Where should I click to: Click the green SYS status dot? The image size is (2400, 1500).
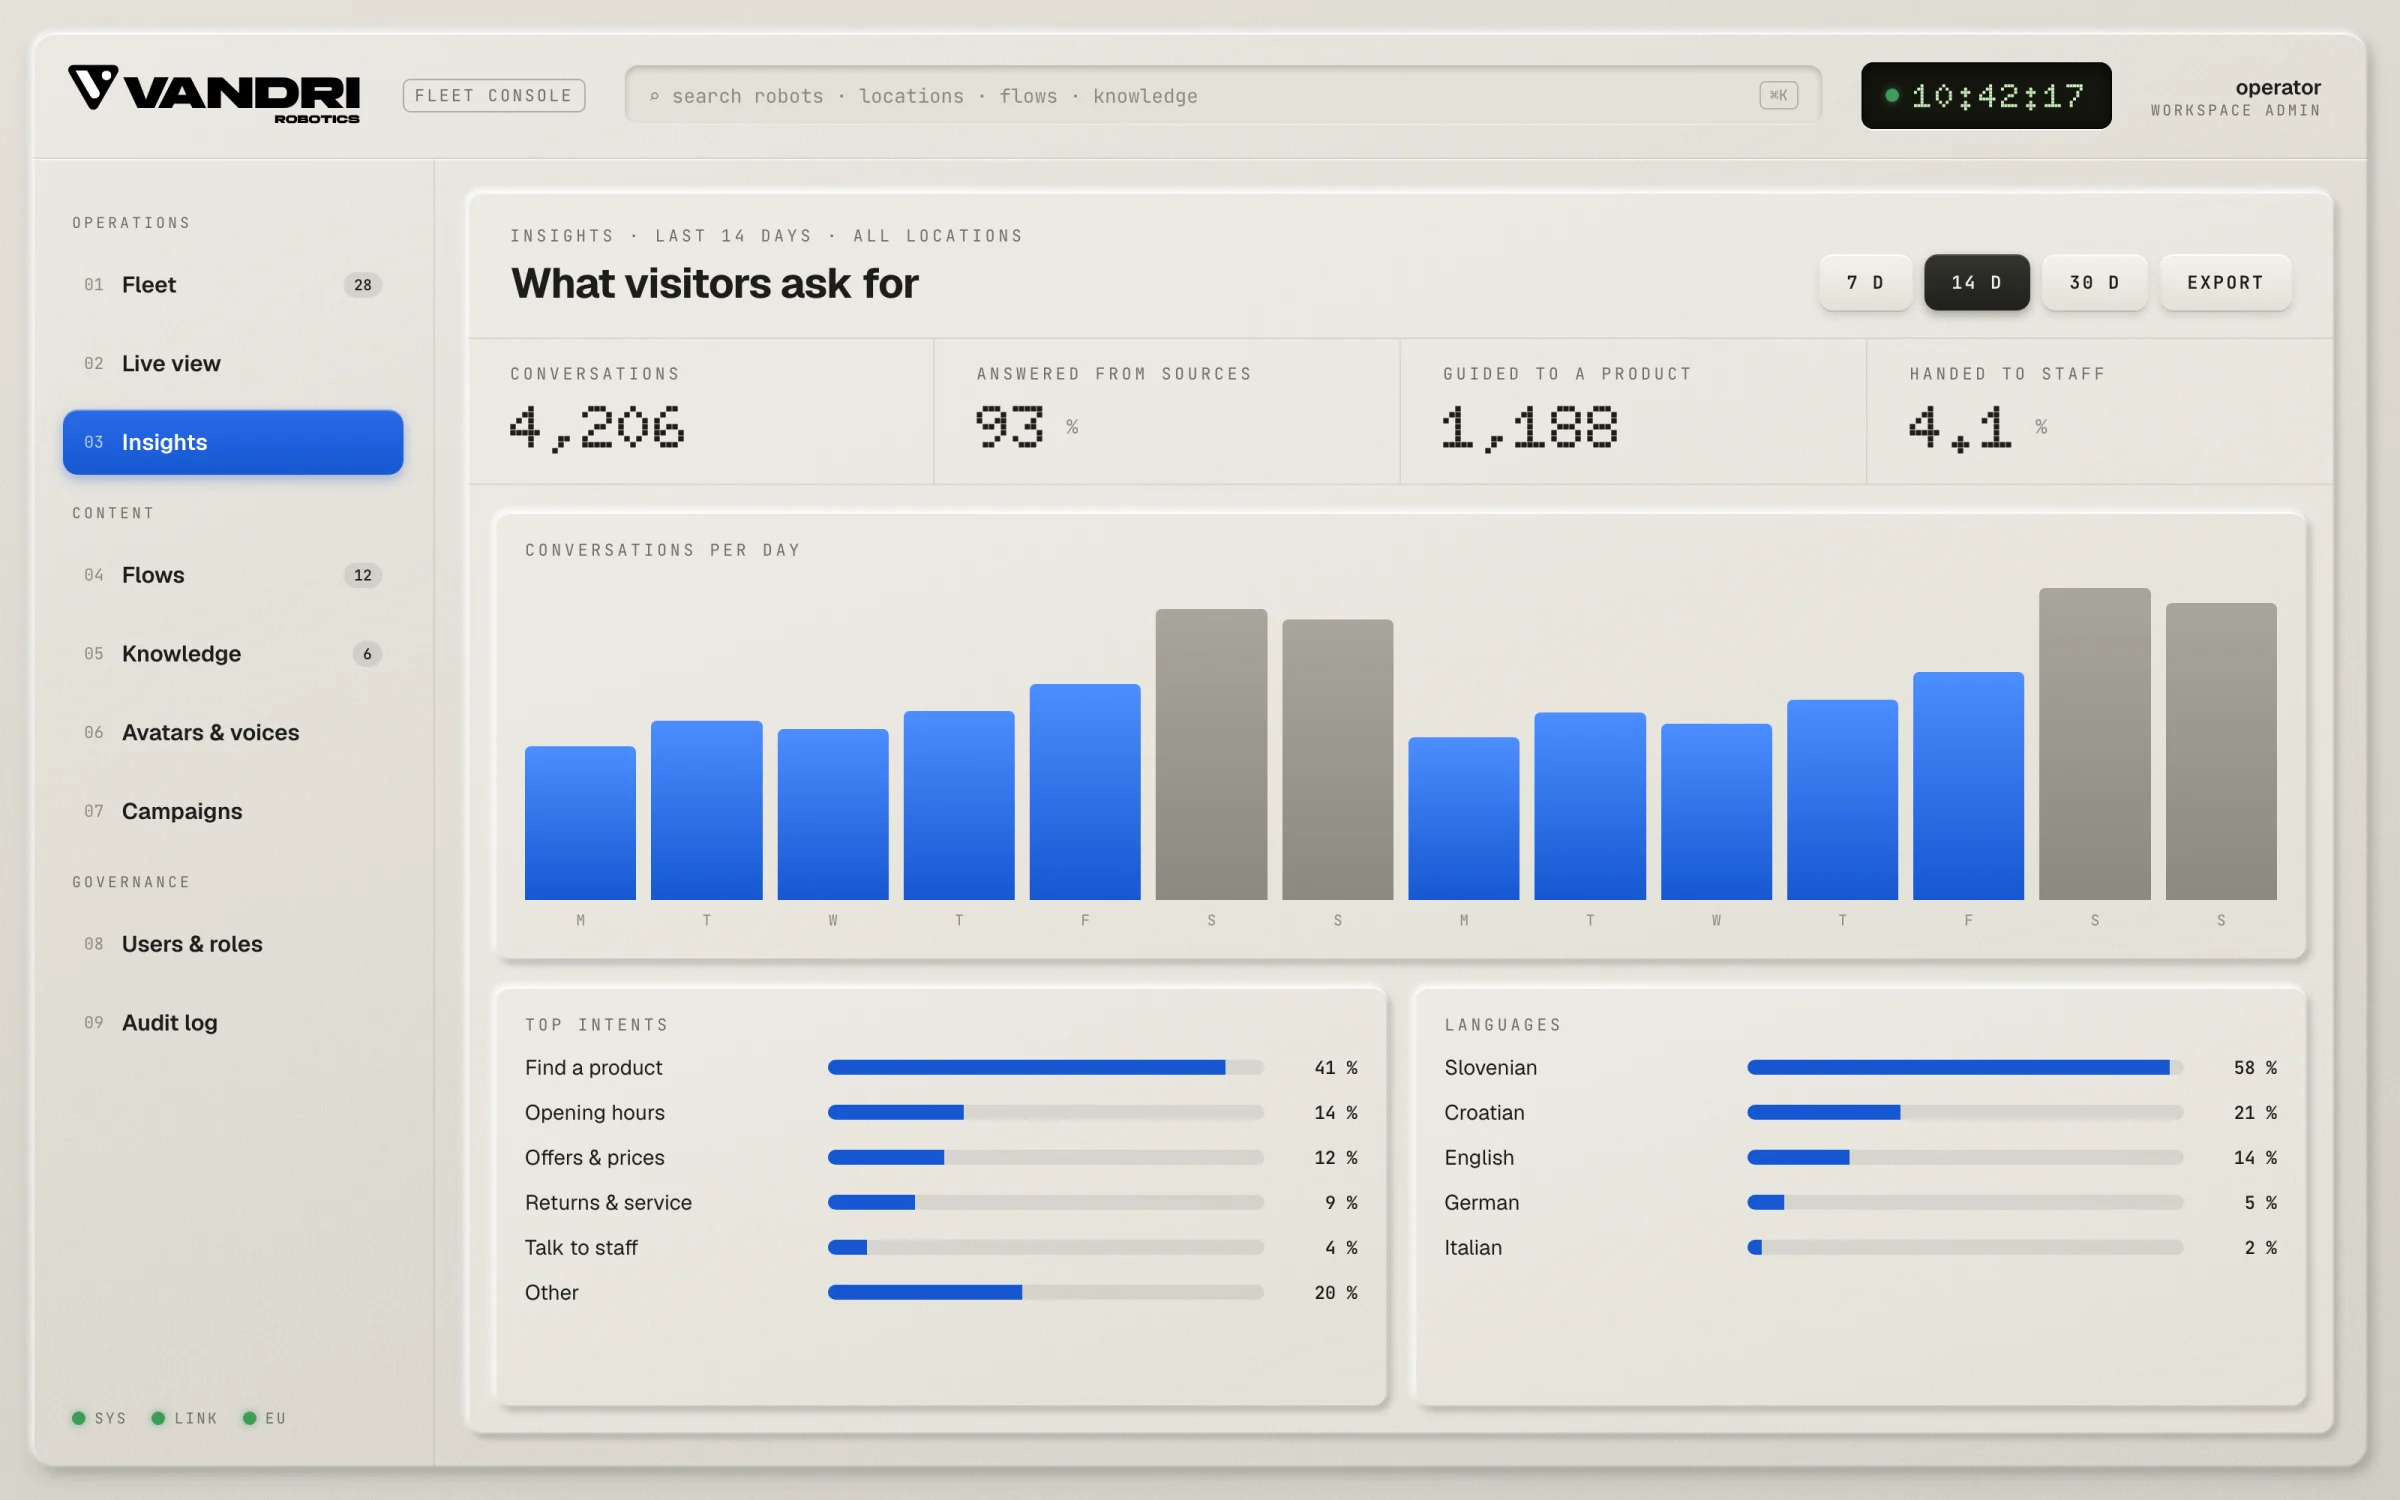click(79, 1418)
